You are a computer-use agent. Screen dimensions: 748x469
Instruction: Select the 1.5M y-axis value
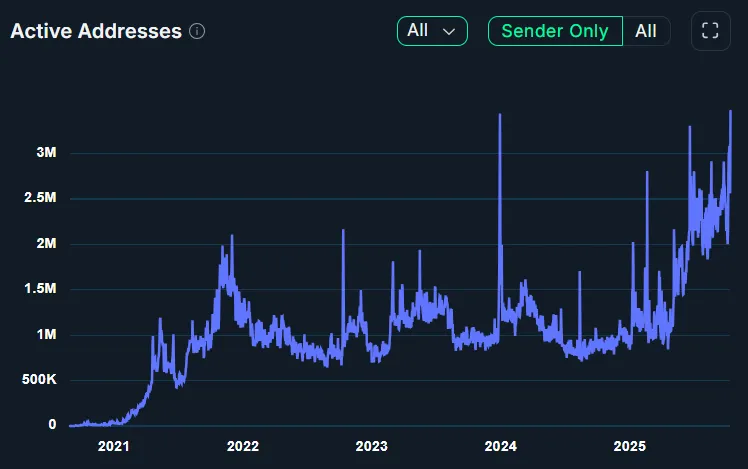tap(40, 289)
